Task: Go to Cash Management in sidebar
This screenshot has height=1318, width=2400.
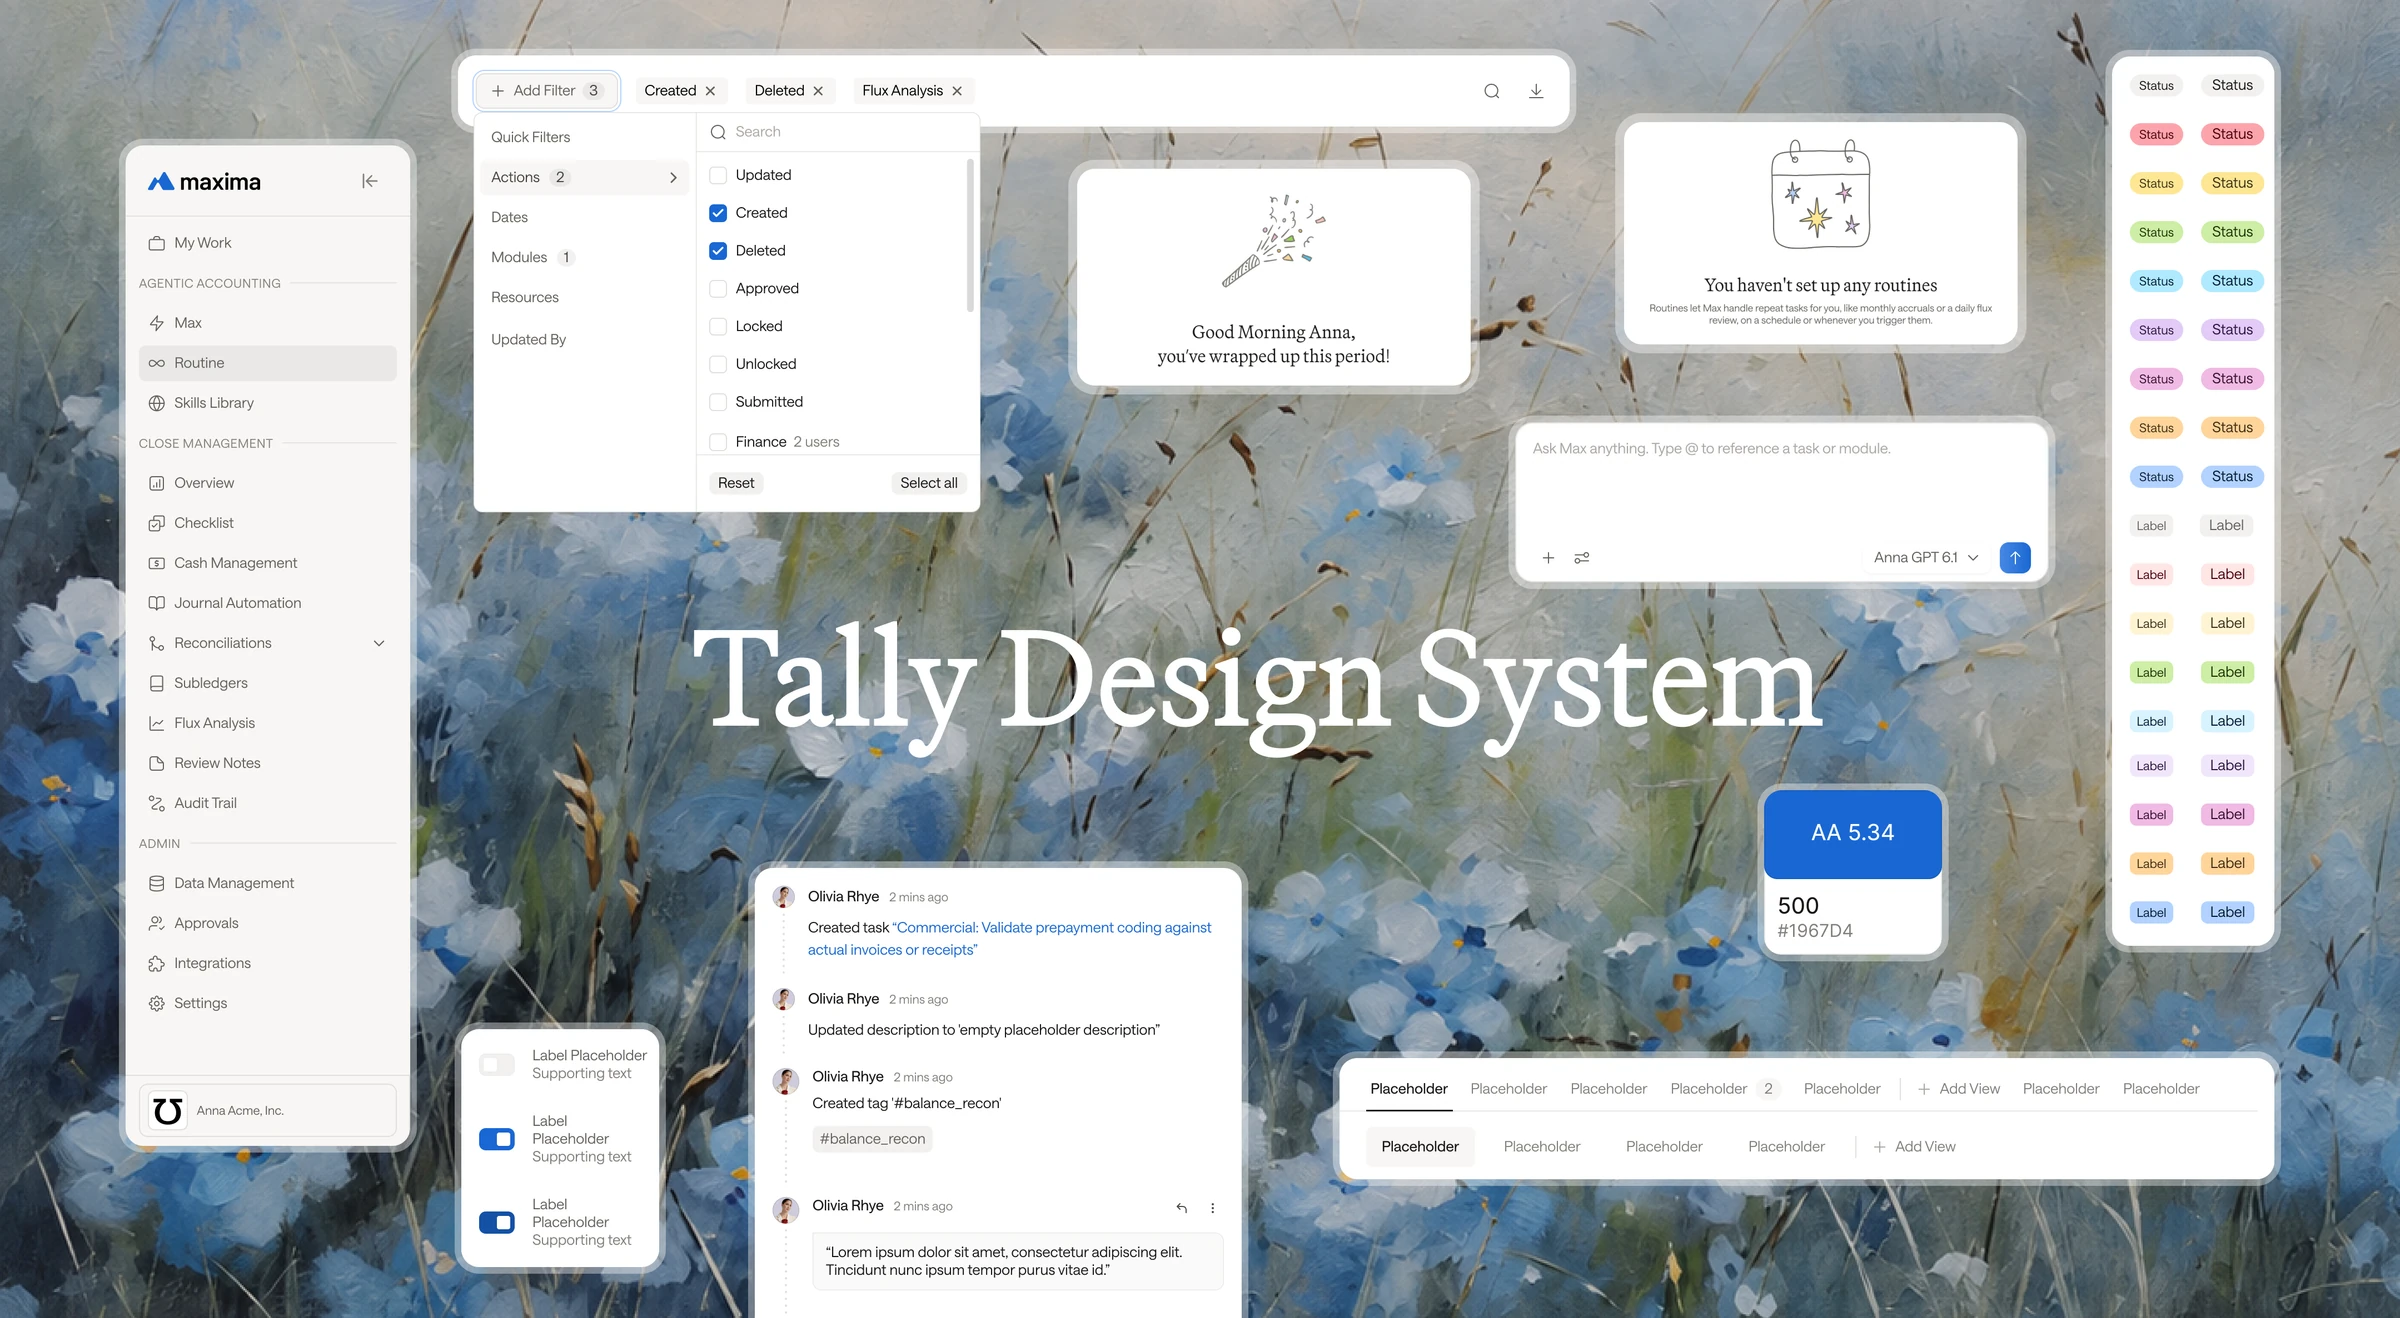Action: point(268,563)
